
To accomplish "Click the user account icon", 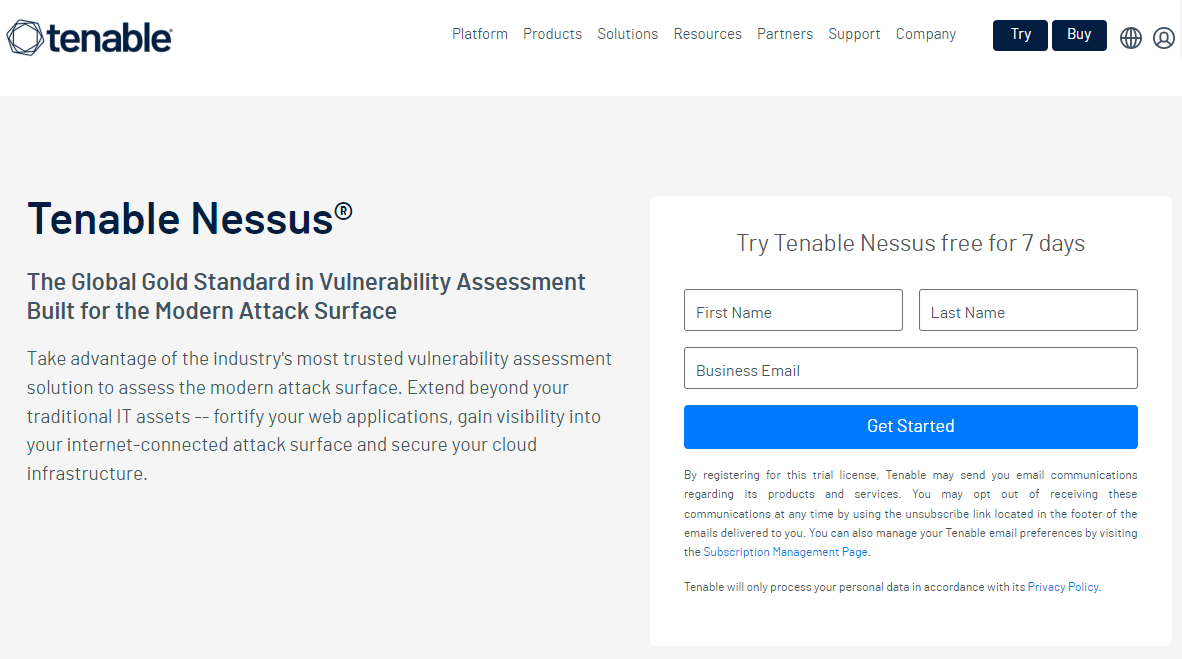I will 1163,37.
